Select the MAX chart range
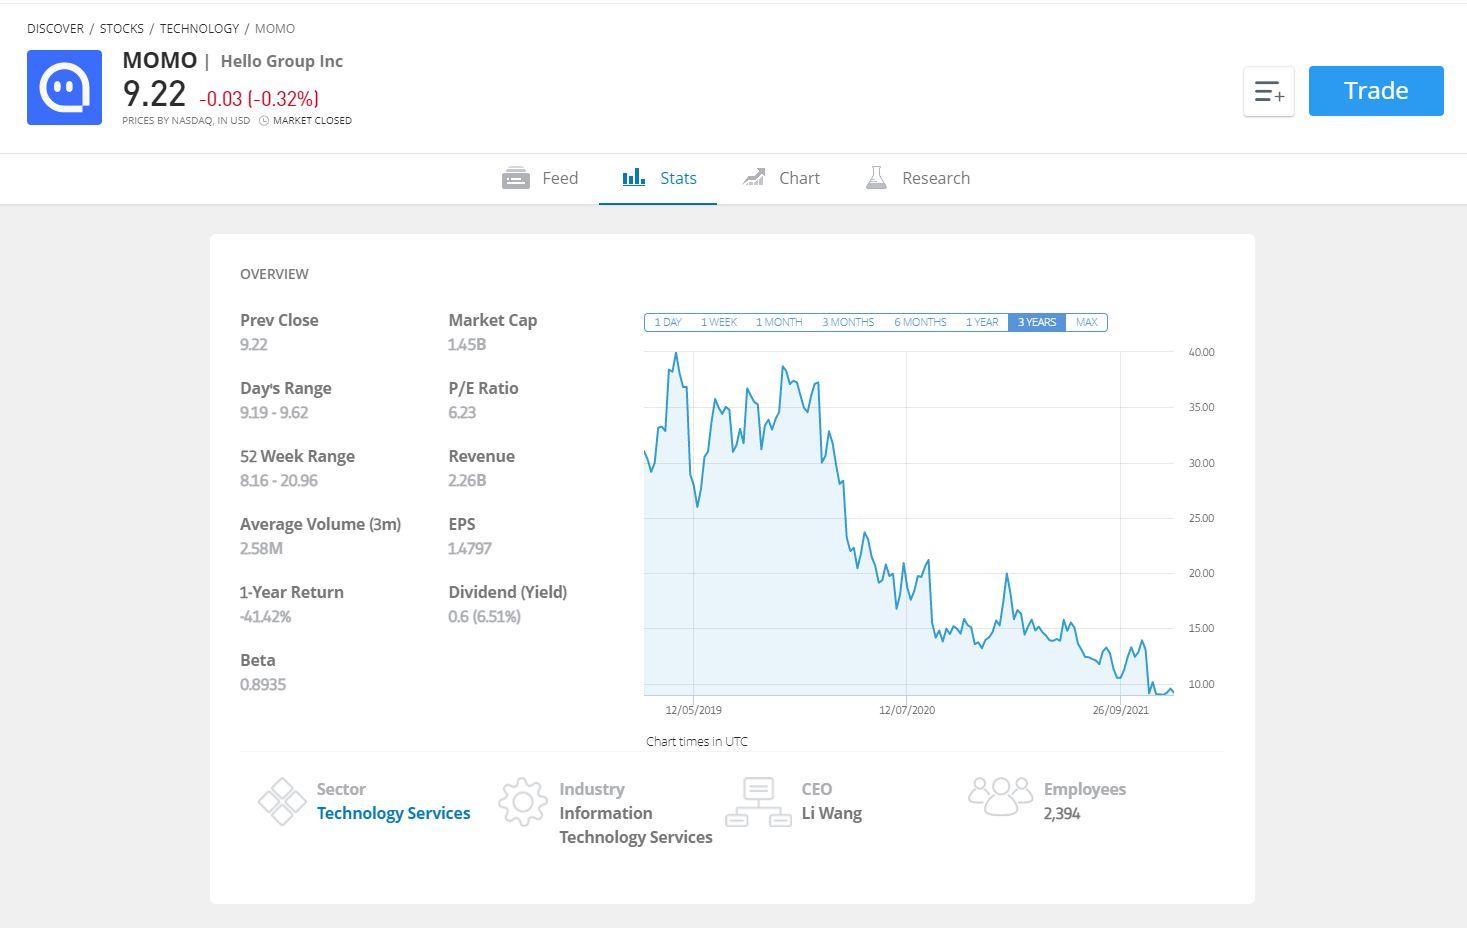The image size is (1467, 928). [1087, 322]
